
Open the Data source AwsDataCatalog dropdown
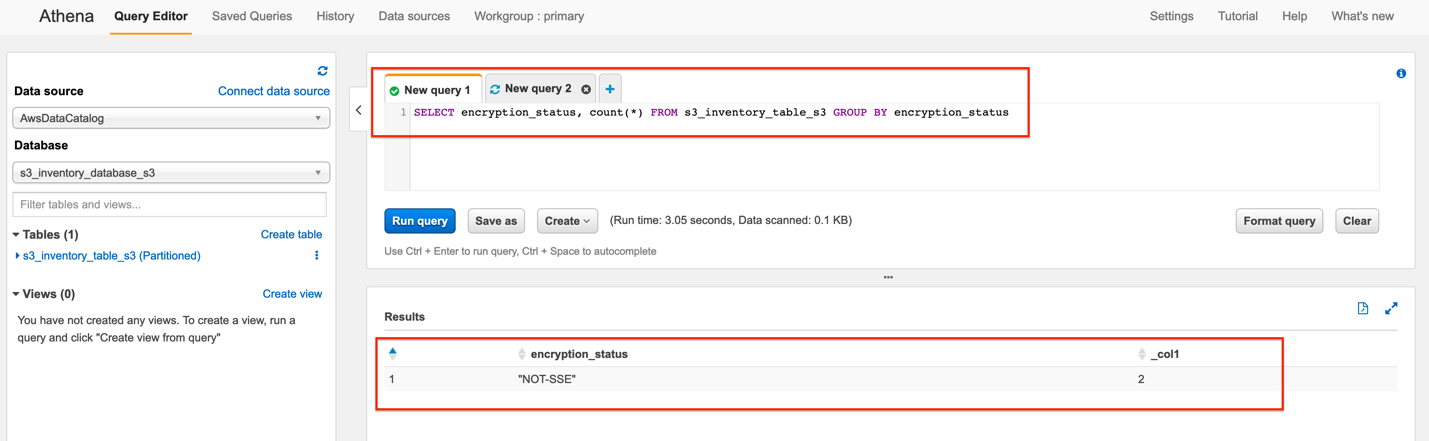tap(171, 118)
